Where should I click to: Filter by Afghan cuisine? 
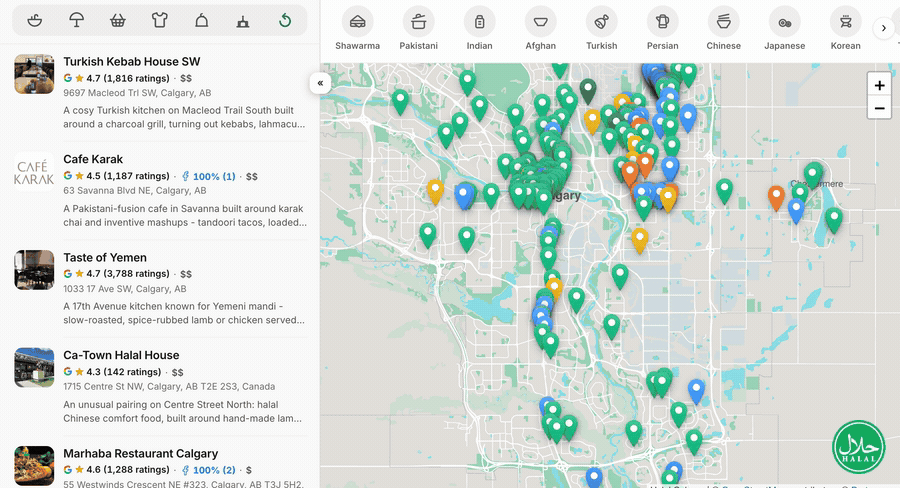point(540,29)
